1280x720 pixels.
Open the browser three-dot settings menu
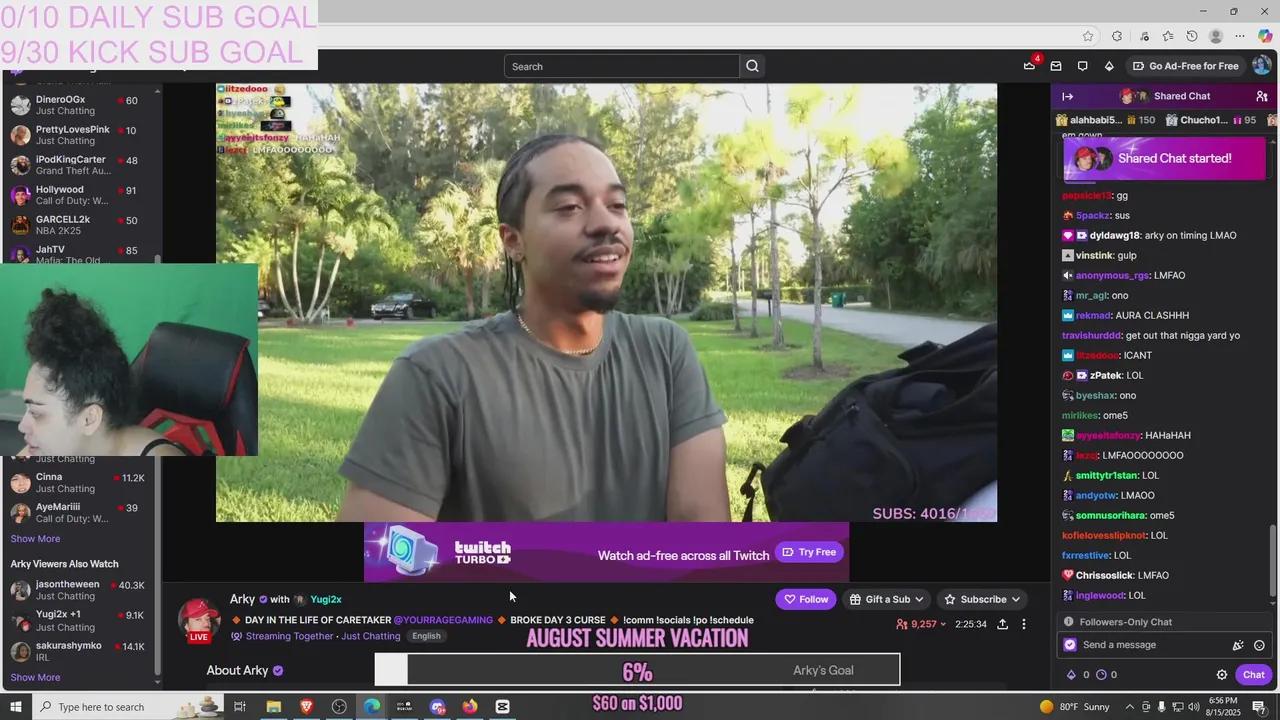click(1240, 36)
